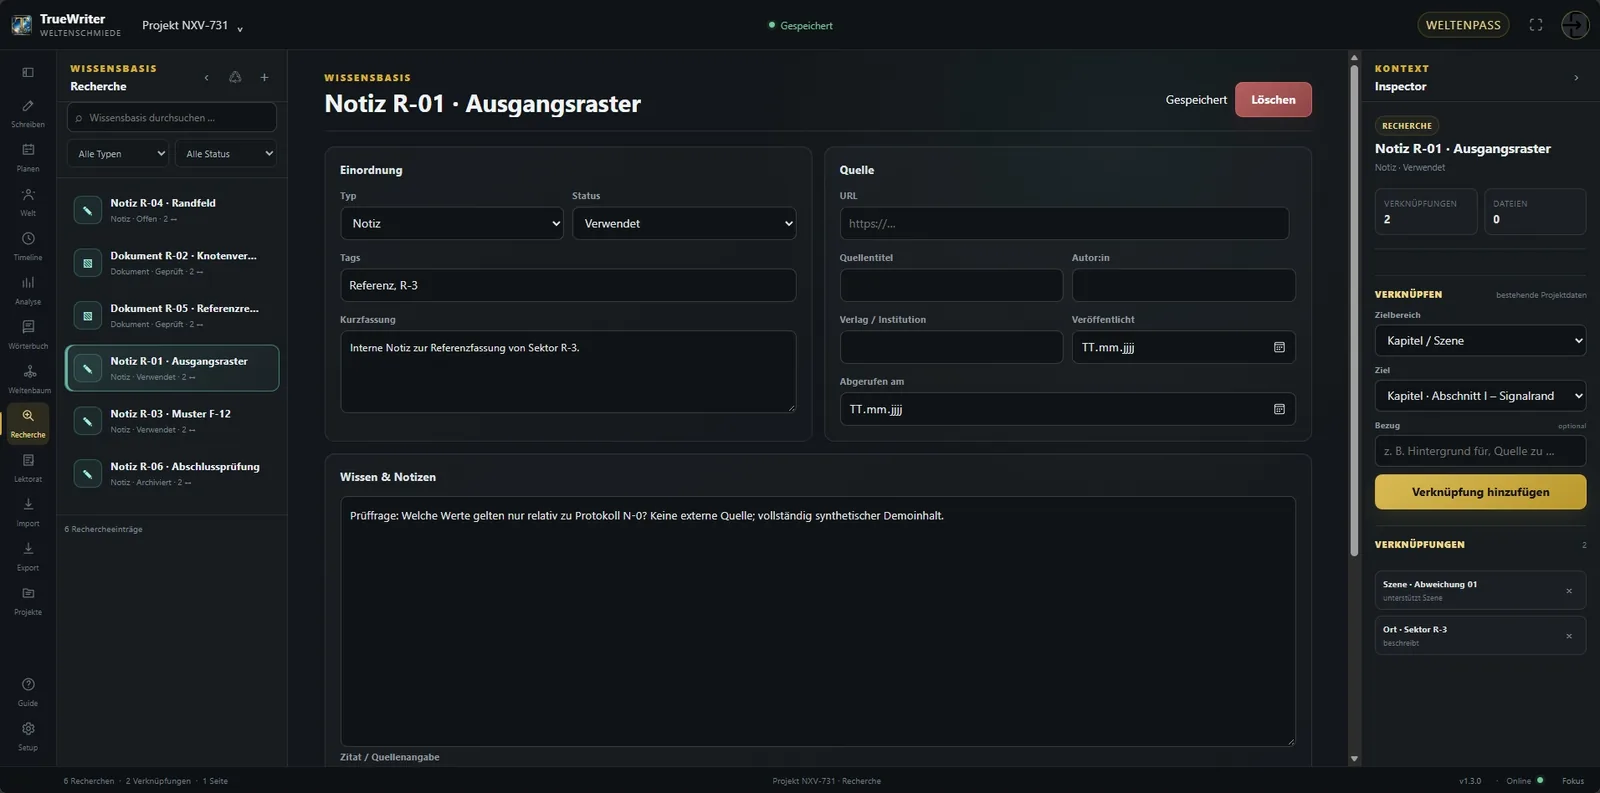Open the Guide help icon
The height and width of the screenshot is (793, 1600).
pos(28,691)
